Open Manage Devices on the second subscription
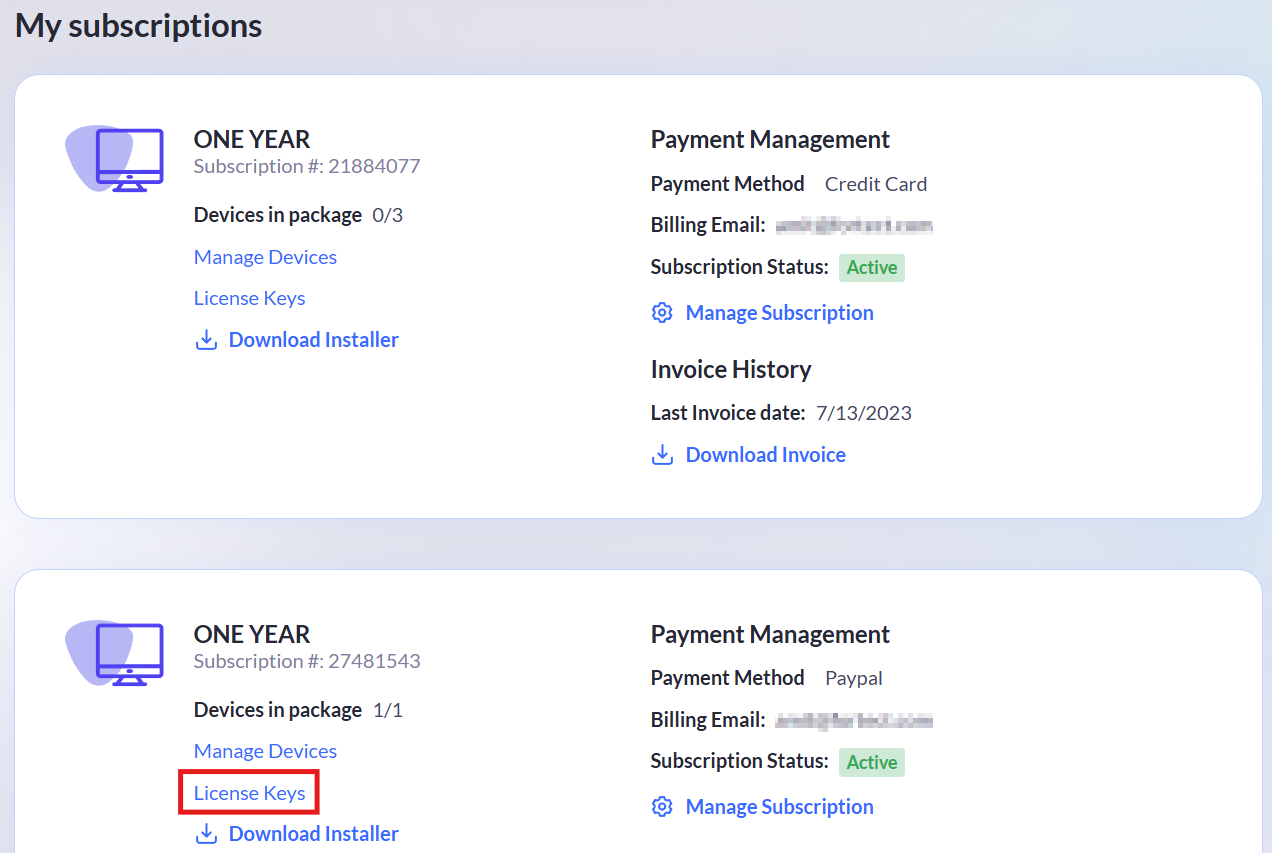This screenshot has height=853, width=1272. (x=264, y=751)
